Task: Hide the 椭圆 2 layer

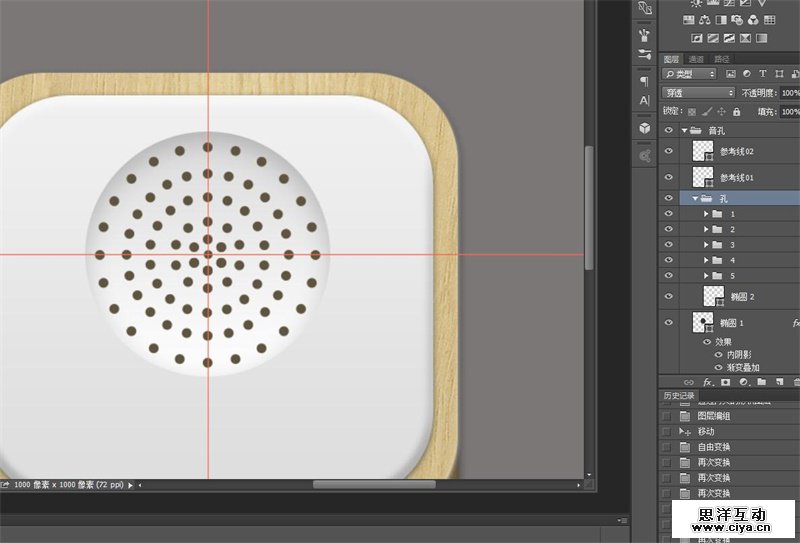Action: (669, 296)
